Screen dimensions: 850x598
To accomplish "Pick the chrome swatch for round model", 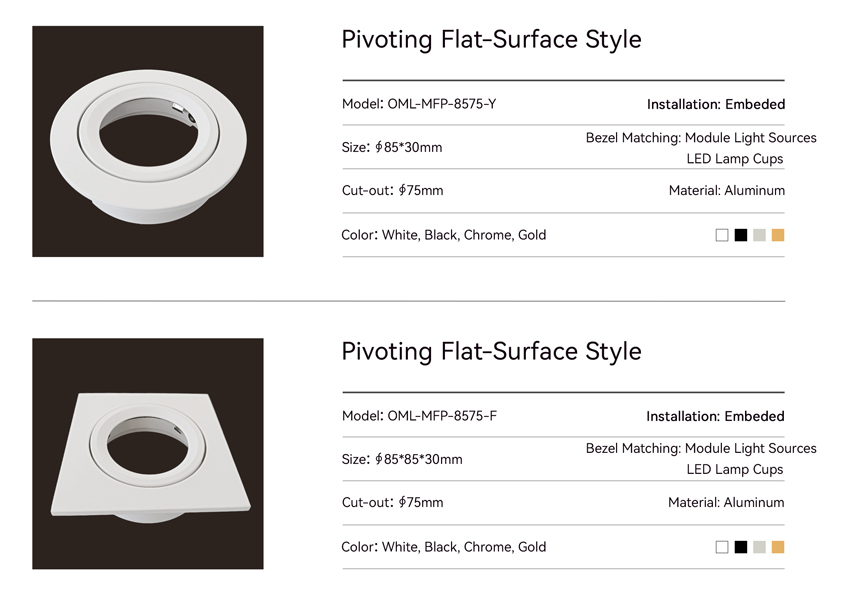I will click(759, 235).
